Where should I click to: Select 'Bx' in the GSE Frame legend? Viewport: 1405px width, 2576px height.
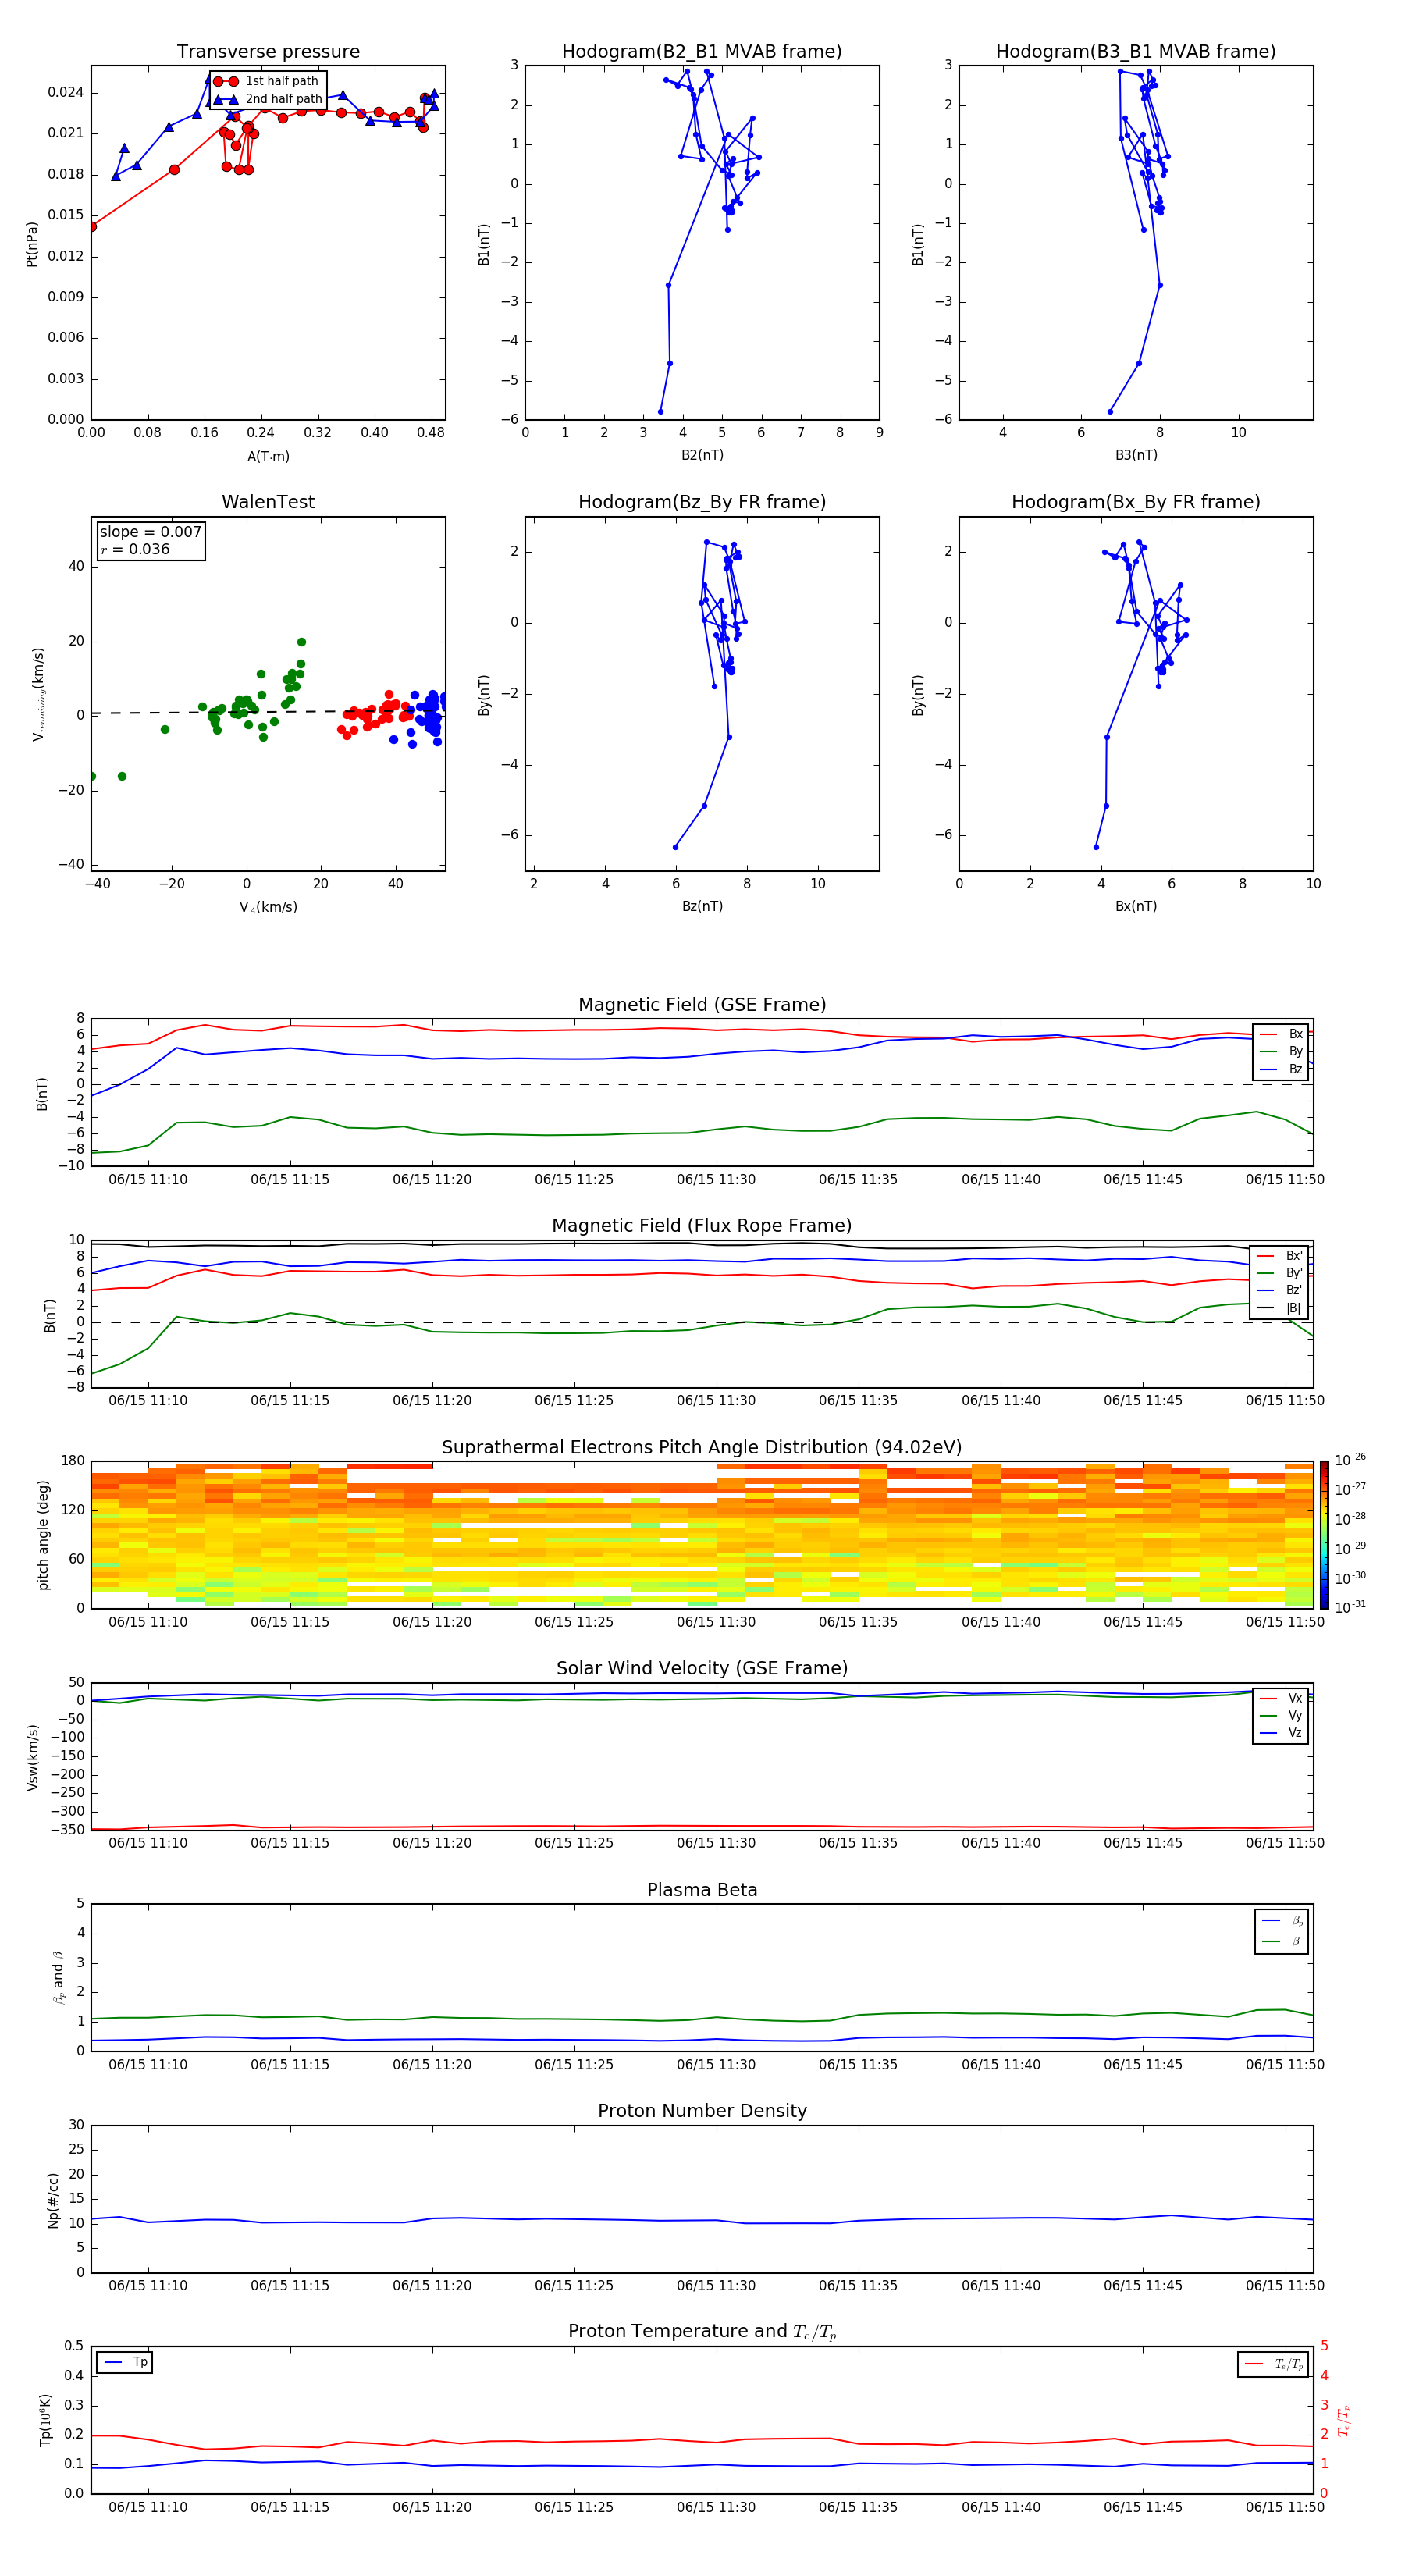pyautogui.click(x=1282, y=1034)
